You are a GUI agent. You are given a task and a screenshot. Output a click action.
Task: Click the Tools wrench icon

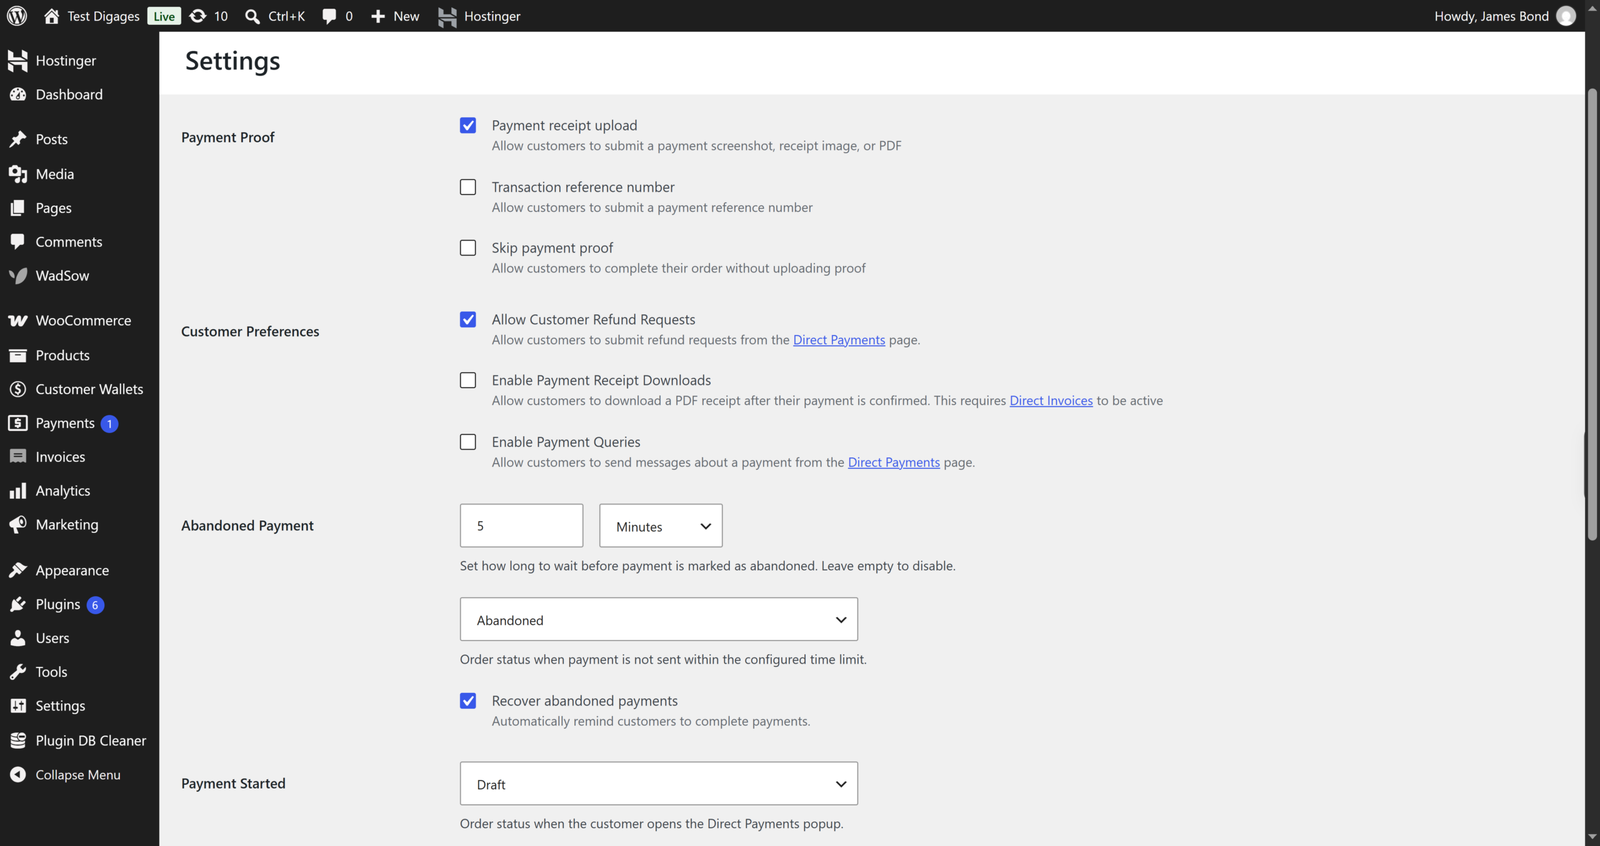click(x=18, y=672)
